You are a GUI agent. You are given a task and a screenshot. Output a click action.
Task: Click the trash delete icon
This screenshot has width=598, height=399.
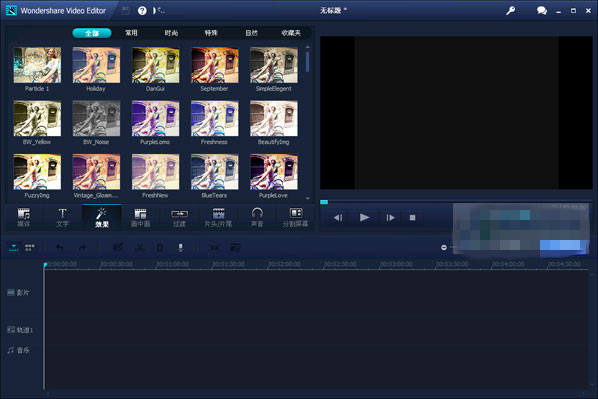pos(160,248)
